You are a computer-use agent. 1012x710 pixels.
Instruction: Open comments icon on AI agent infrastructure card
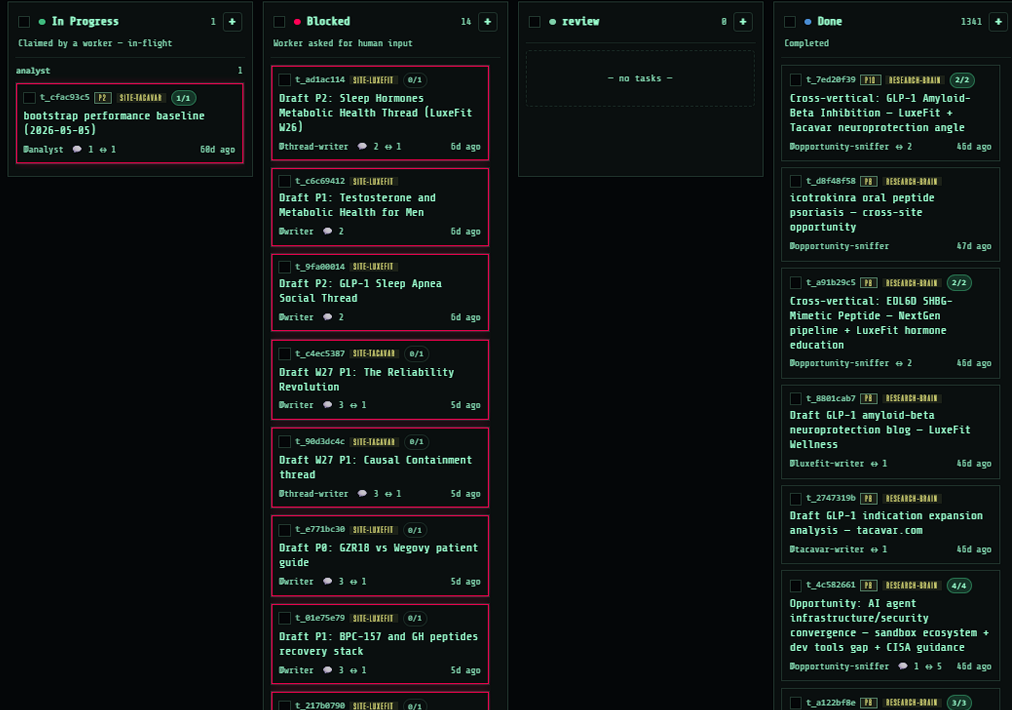(x=902, y=666)
